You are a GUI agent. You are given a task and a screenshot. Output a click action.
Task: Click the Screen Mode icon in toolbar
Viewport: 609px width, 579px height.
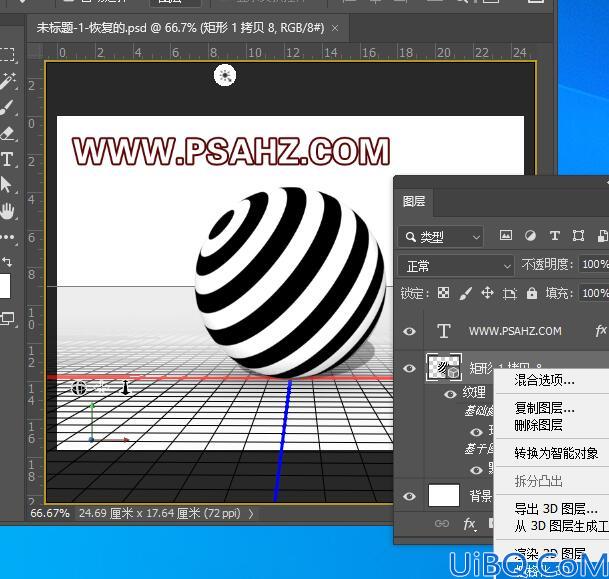coord(7,319)
